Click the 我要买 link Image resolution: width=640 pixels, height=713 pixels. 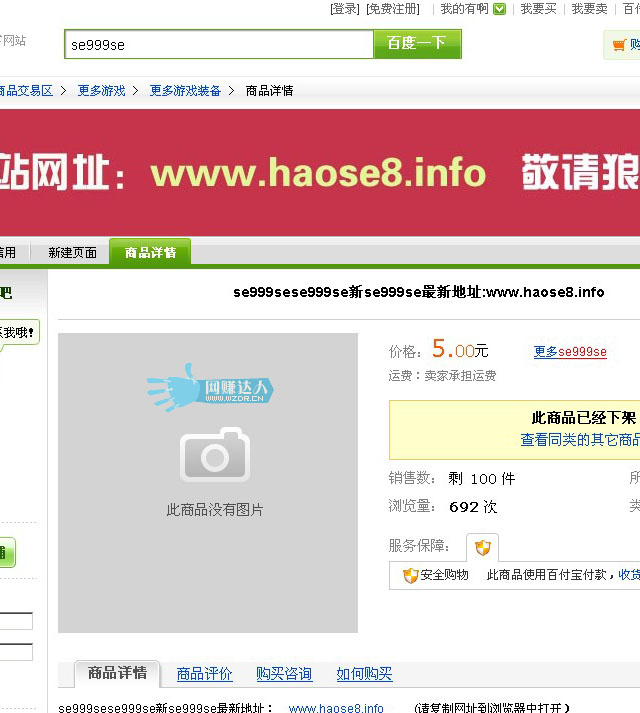[538, 9]
